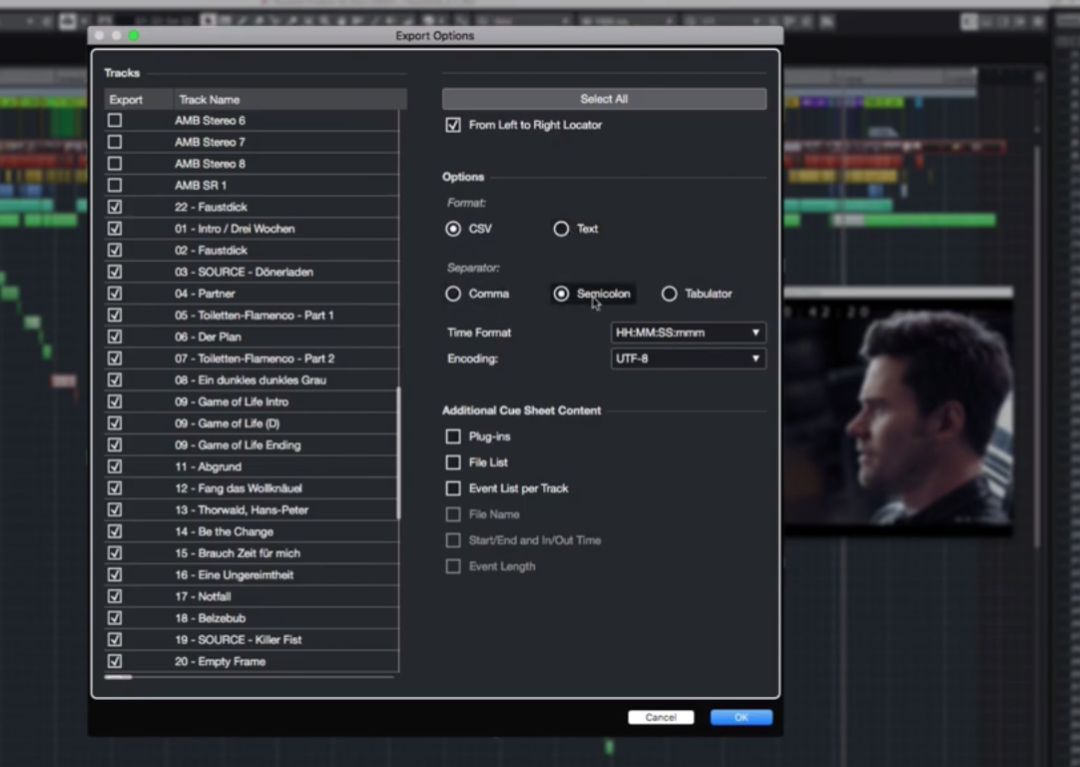Choose the Text format option
The image size is (1080, 767).
[561, 229]
